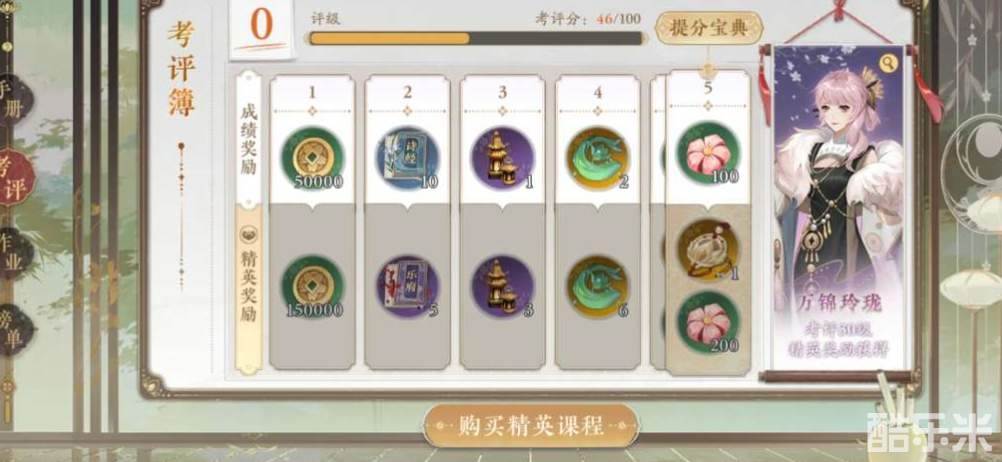This screenshot has height=462, width=1002.
Task: Tap the green jade fish reward with 2
Action: pyautogui.click(x=598, y=158)
